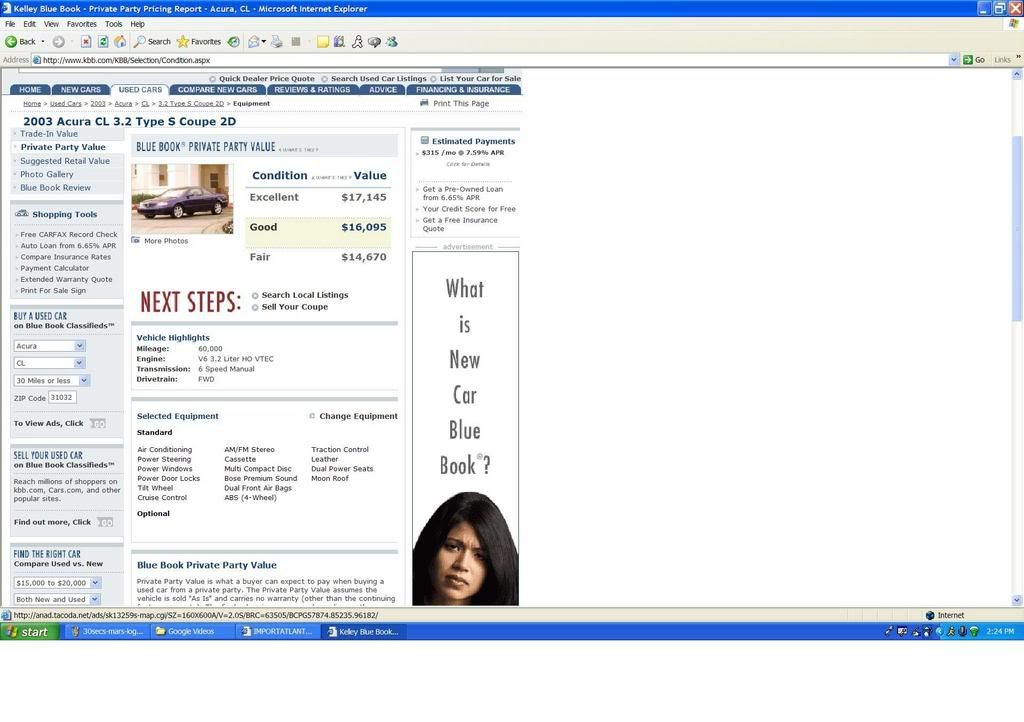Open the Acura make dropdown
Screen dimensions: 1024x722
(x=49, y=346)
